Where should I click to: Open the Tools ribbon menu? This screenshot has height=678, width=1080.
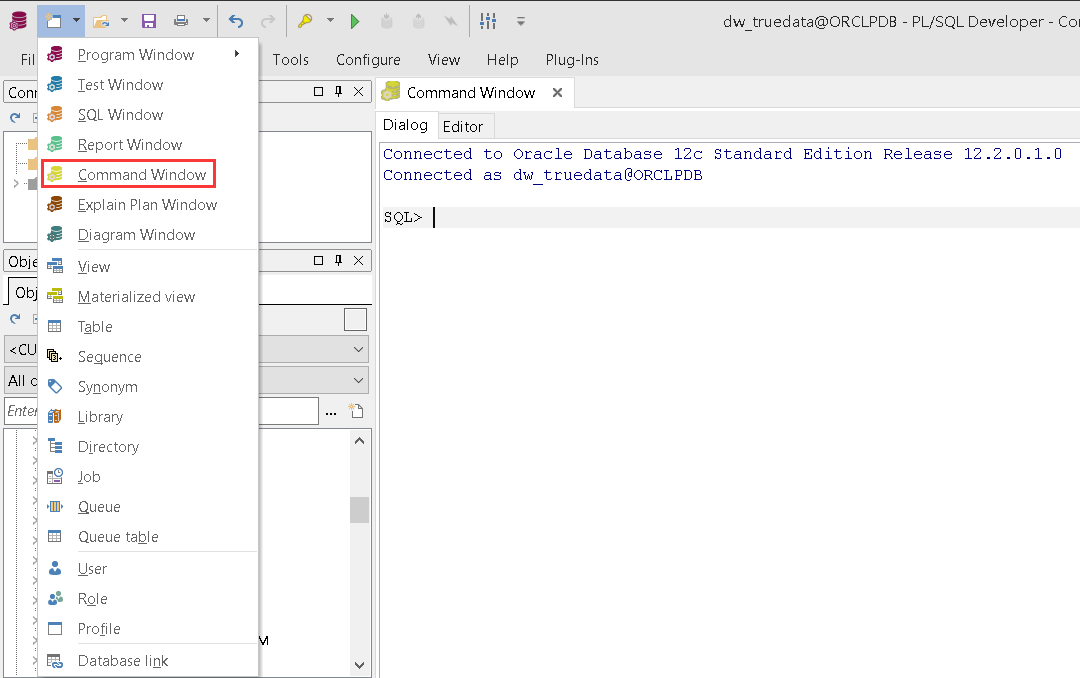click(291, 60)
